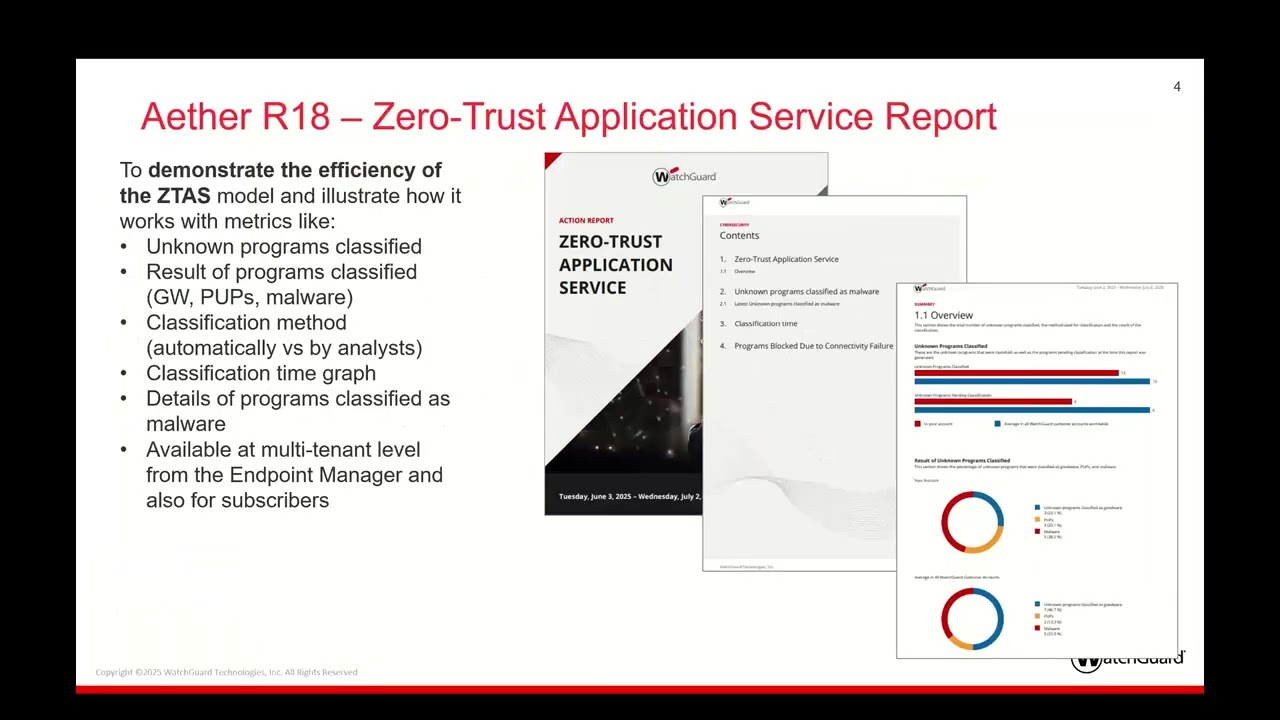The width and height of the screenshot is (1280, 720).
Task: Click the '1.1 Overview' heading on the third page
Action: pyautogui.click(x=943, y=315)
